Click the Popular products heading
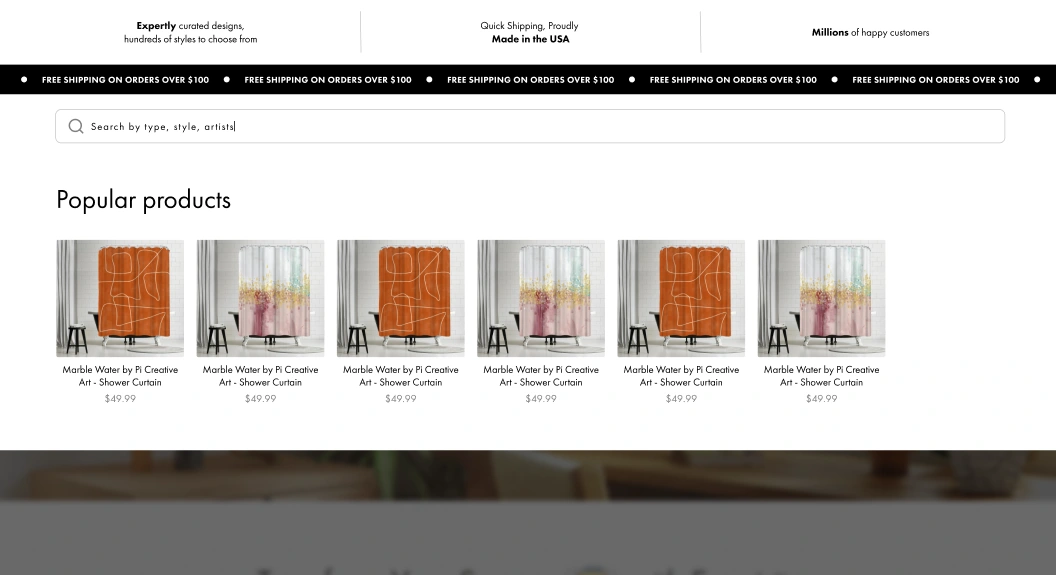The width and height of the screenshot is (1056, 575). (x=143, y=200)
